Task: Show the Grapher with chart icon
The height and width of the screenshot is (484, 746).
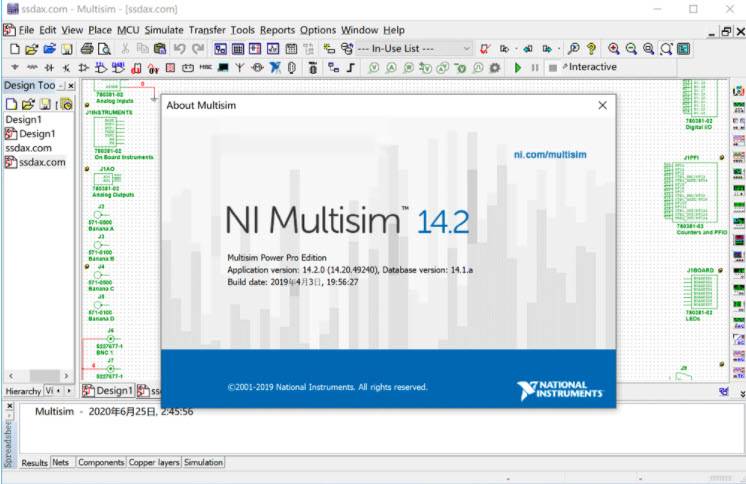Action: click(273, 49)
